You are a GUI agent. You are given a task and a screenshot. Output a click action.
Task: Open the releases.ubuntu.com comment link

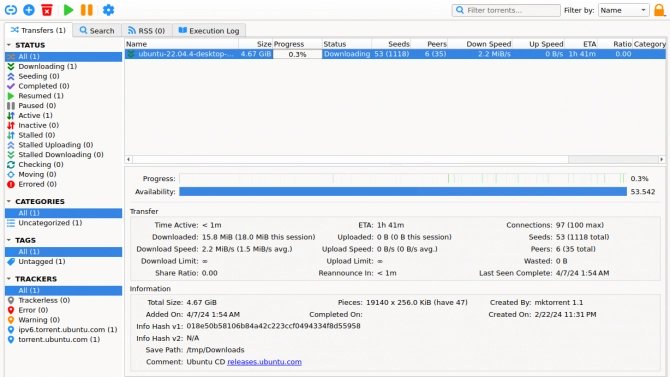(264, 362)
